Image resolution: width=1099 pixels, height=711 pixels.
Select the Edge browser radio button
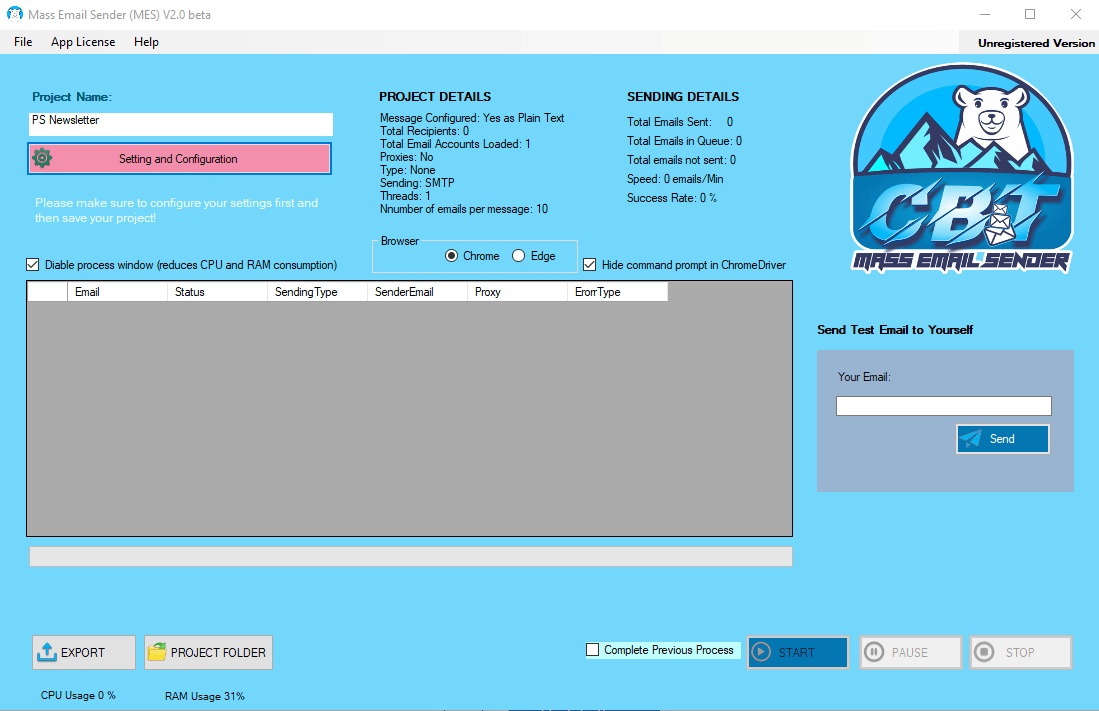tap(519, 255)
